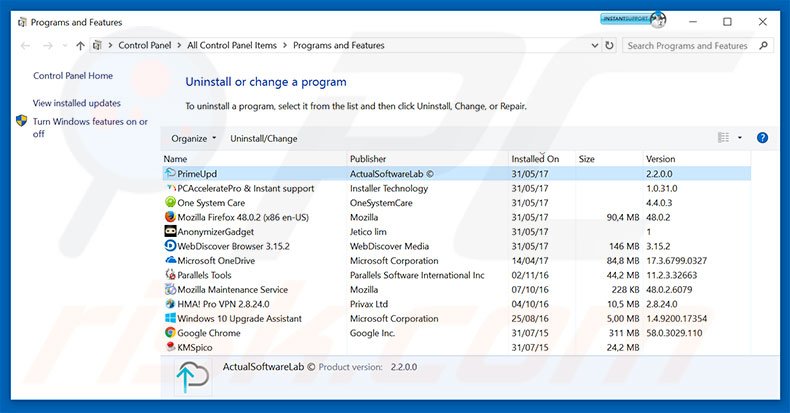Sort by the Name column header
Viewport: 790px width, 413px height.
(x=254, y=159)
